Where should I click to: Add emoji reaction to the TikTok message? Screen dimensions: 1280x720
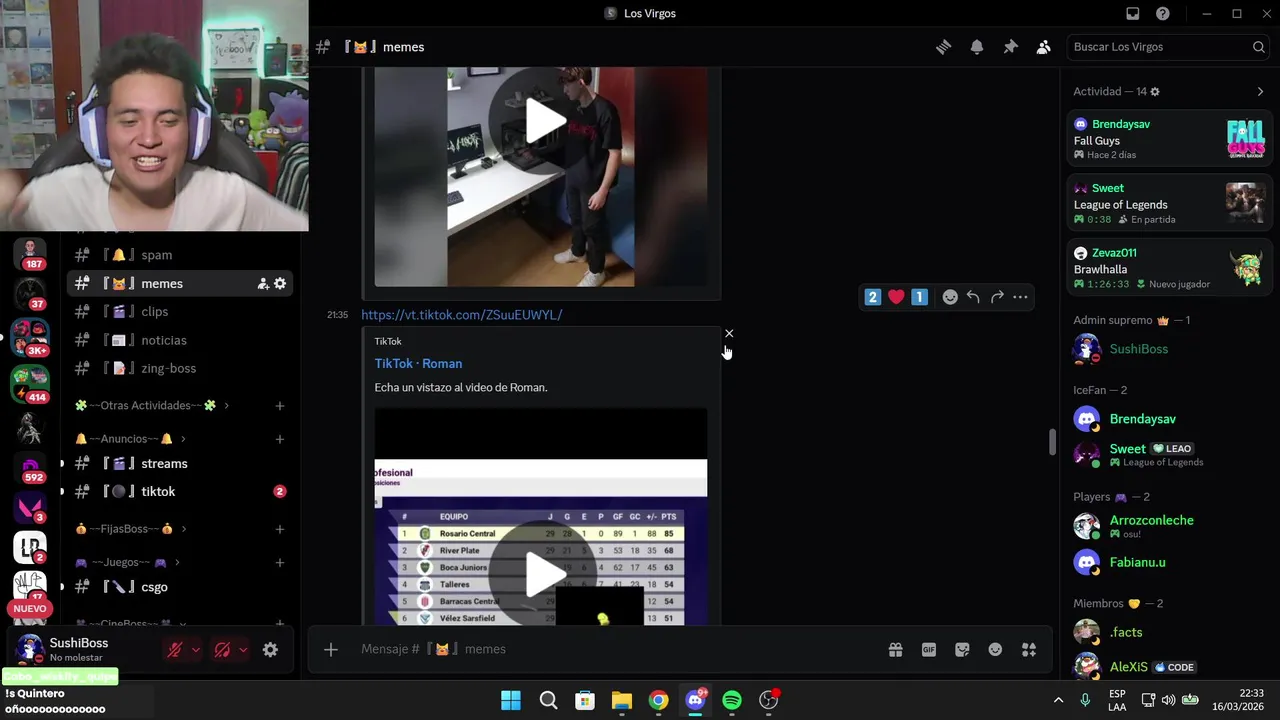950,297
